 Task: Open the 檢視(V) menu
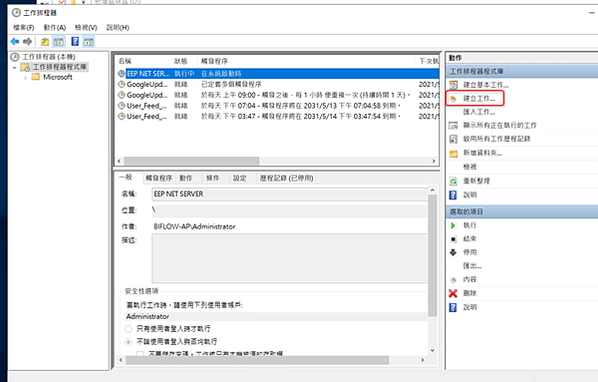point(86,27)
